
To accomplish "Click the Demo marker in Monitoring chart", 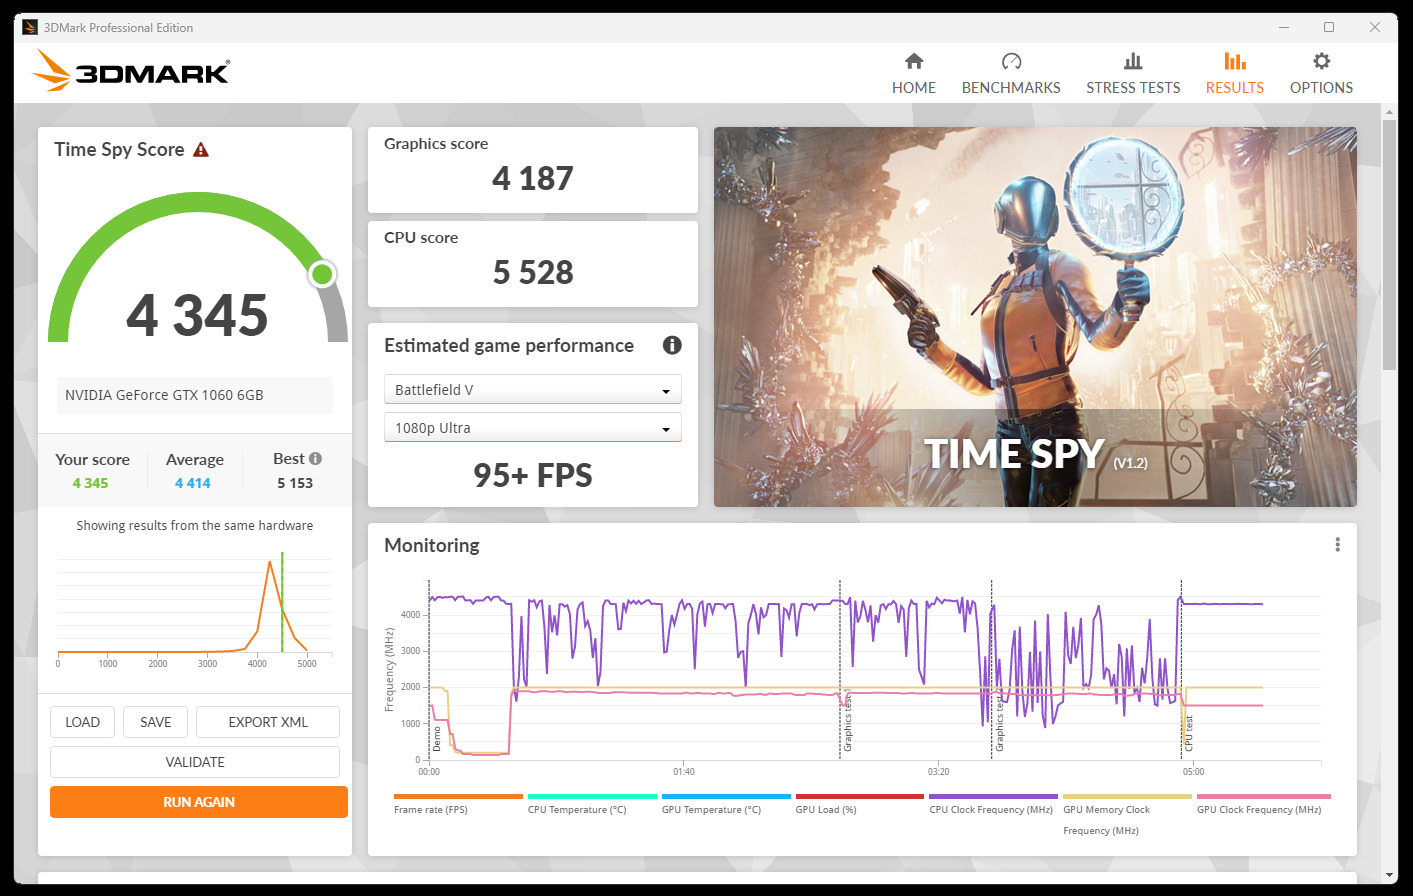I will tap(437, 739).
